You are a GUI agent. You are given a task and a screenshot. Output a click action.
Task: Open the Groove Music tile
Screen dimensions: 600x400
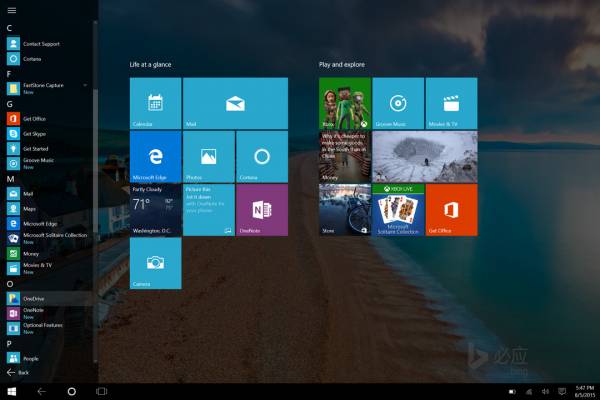point(398,103)
